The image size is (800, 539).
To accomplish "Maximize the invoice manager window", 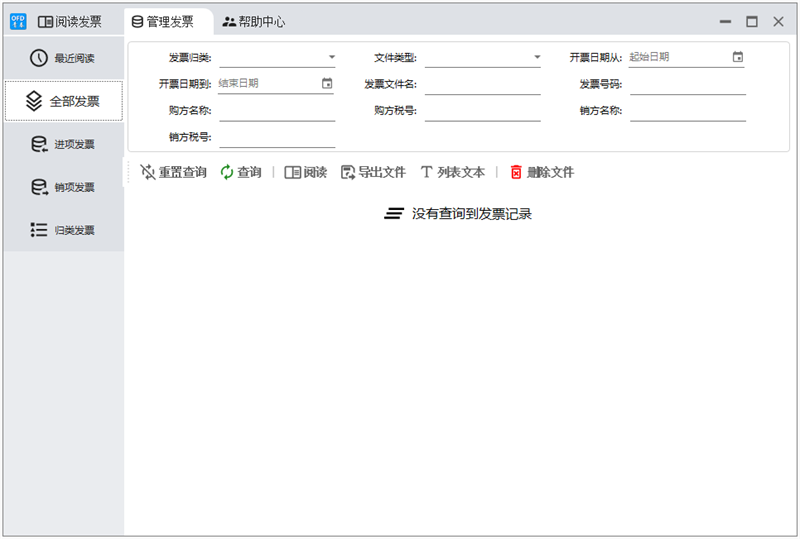I will point(752,21).
